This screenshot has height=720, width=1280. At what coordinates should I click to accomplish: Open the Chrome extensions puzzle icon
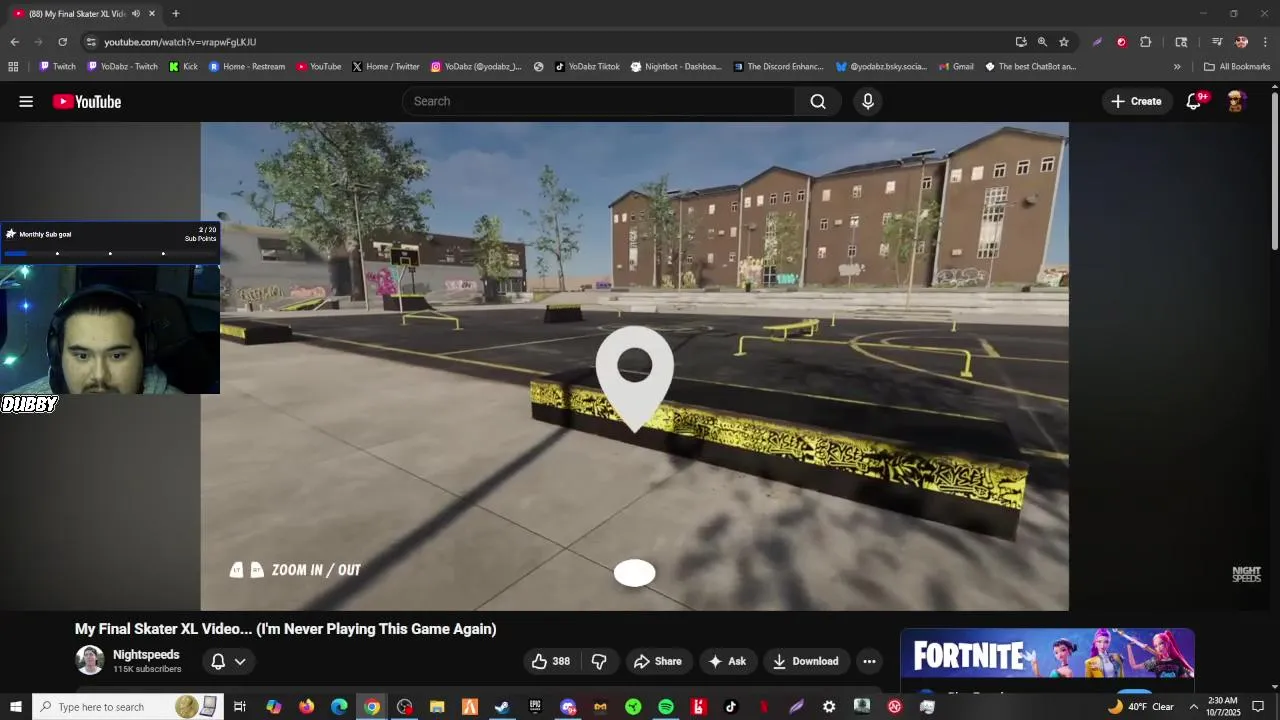(x=1146, y=42)
